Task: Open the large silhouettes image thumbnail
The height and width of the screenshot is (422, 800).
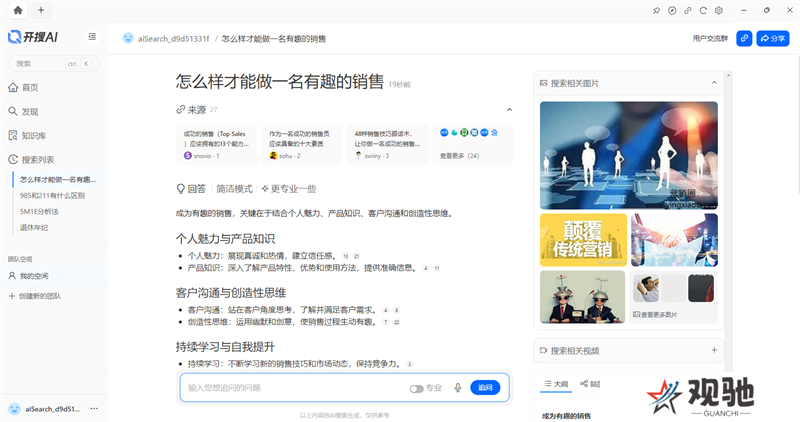Action: (629, 155)
